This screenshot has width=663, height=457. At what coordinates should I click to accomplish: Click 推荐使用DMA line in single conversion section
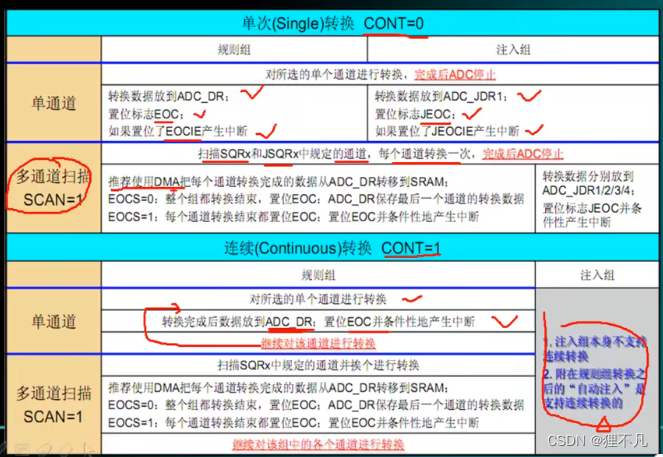(x=279, y=182)
